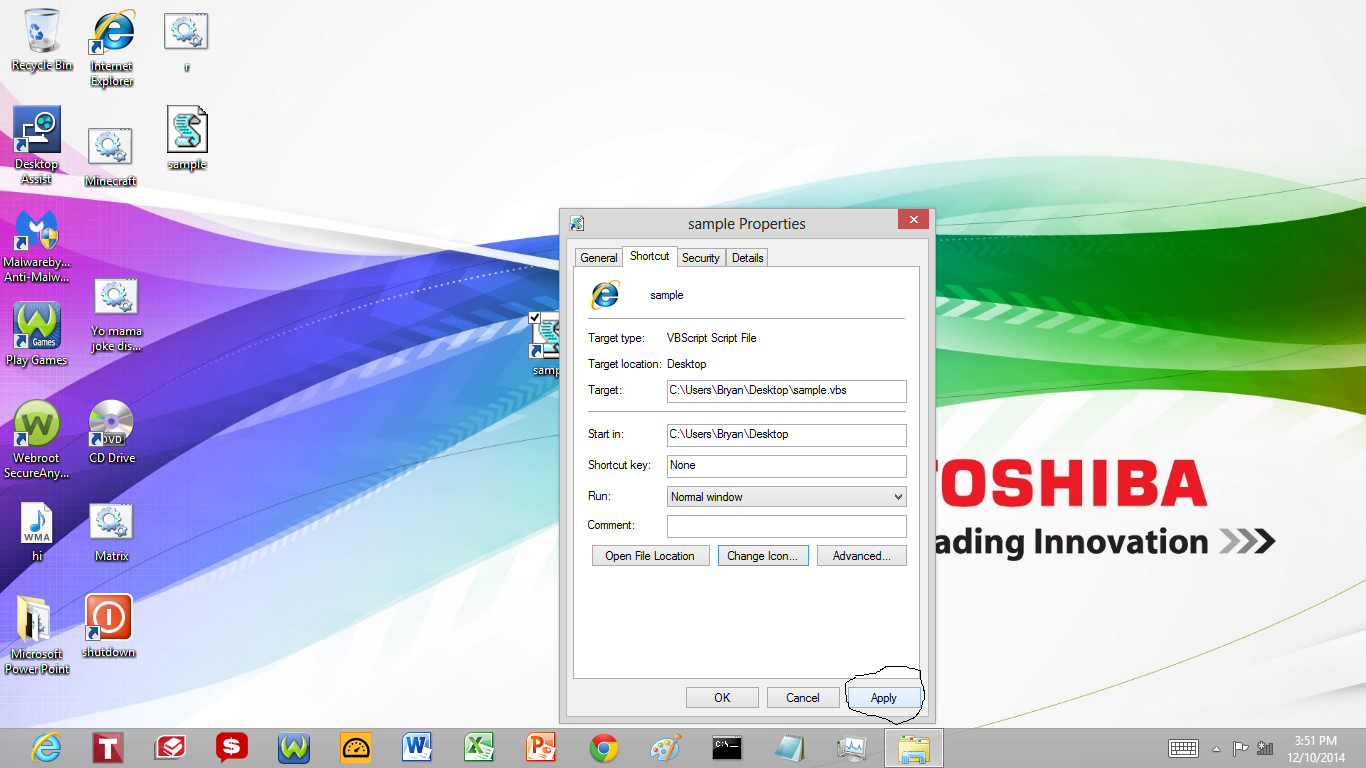Expand the Run window mode dropdown
The height and width of the screenshot is (768, 1366).
[897, 496]
